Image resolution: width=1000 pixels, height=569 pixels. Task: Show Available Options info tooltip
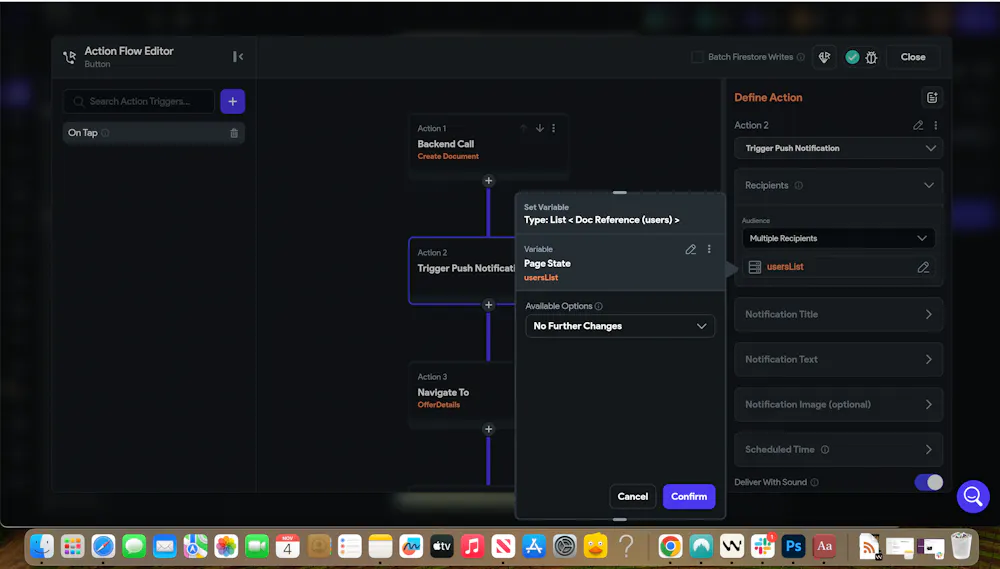(598, 306)
